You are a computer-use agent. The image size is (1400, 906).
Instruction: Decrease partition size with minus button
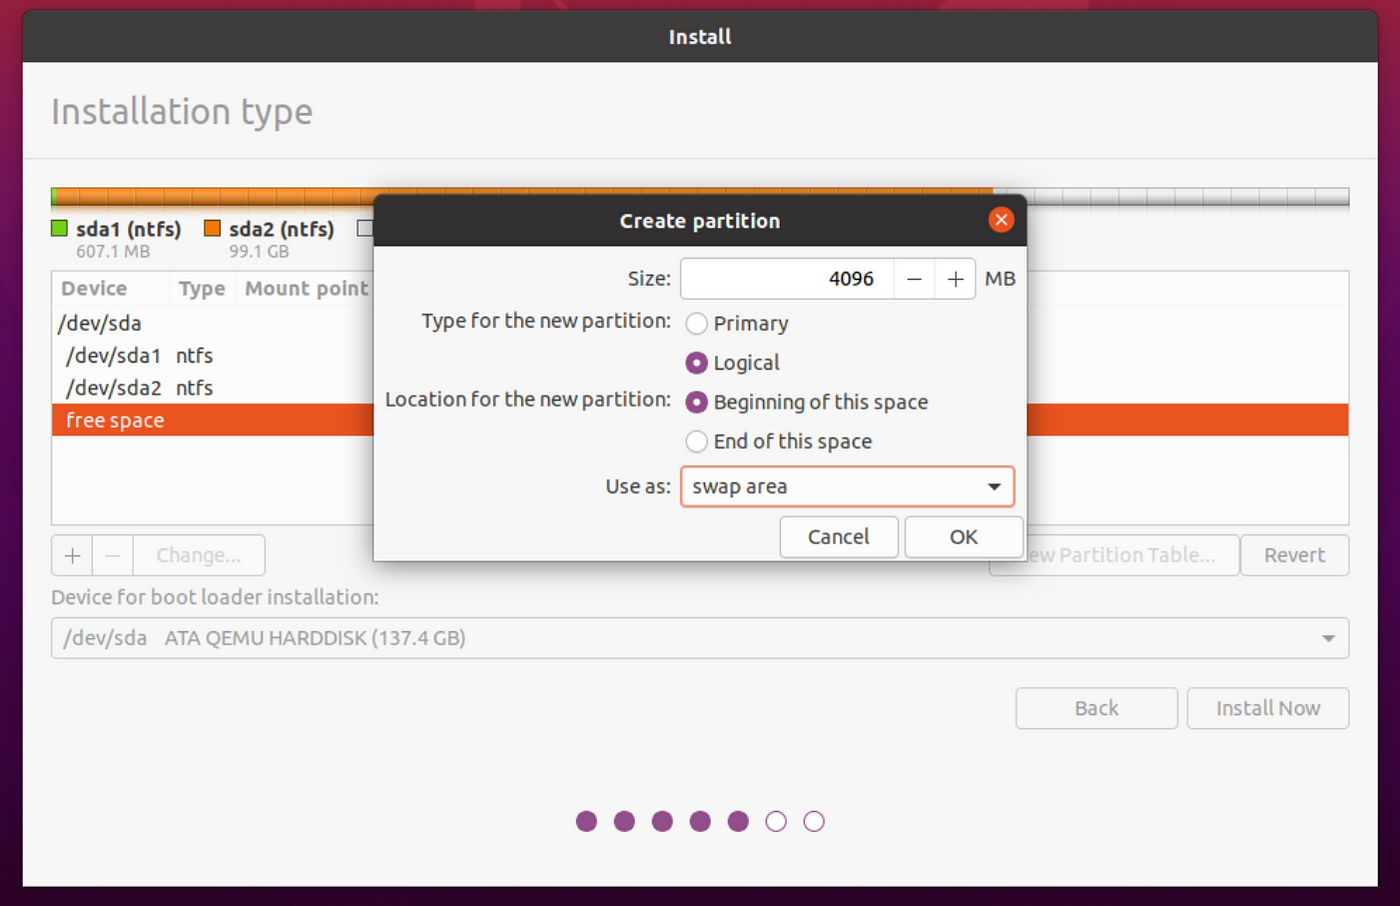(914, 279)
